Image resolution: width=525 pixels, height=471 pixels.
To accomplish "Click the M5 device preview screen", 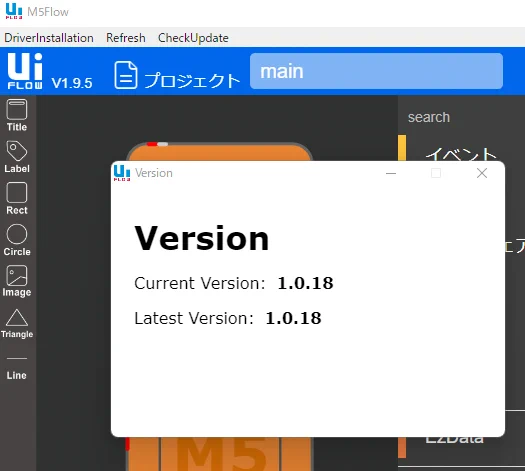I will pos(219,454).
